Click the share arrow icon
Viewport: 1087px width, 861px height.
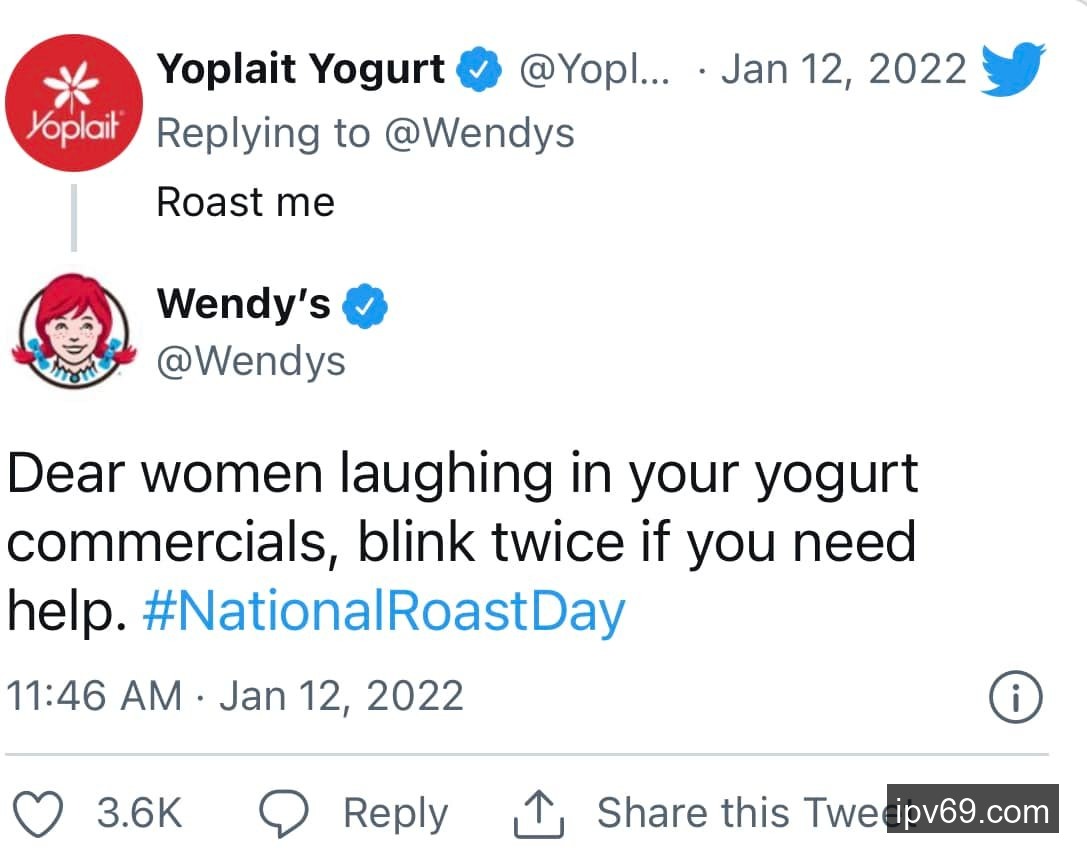539,814
